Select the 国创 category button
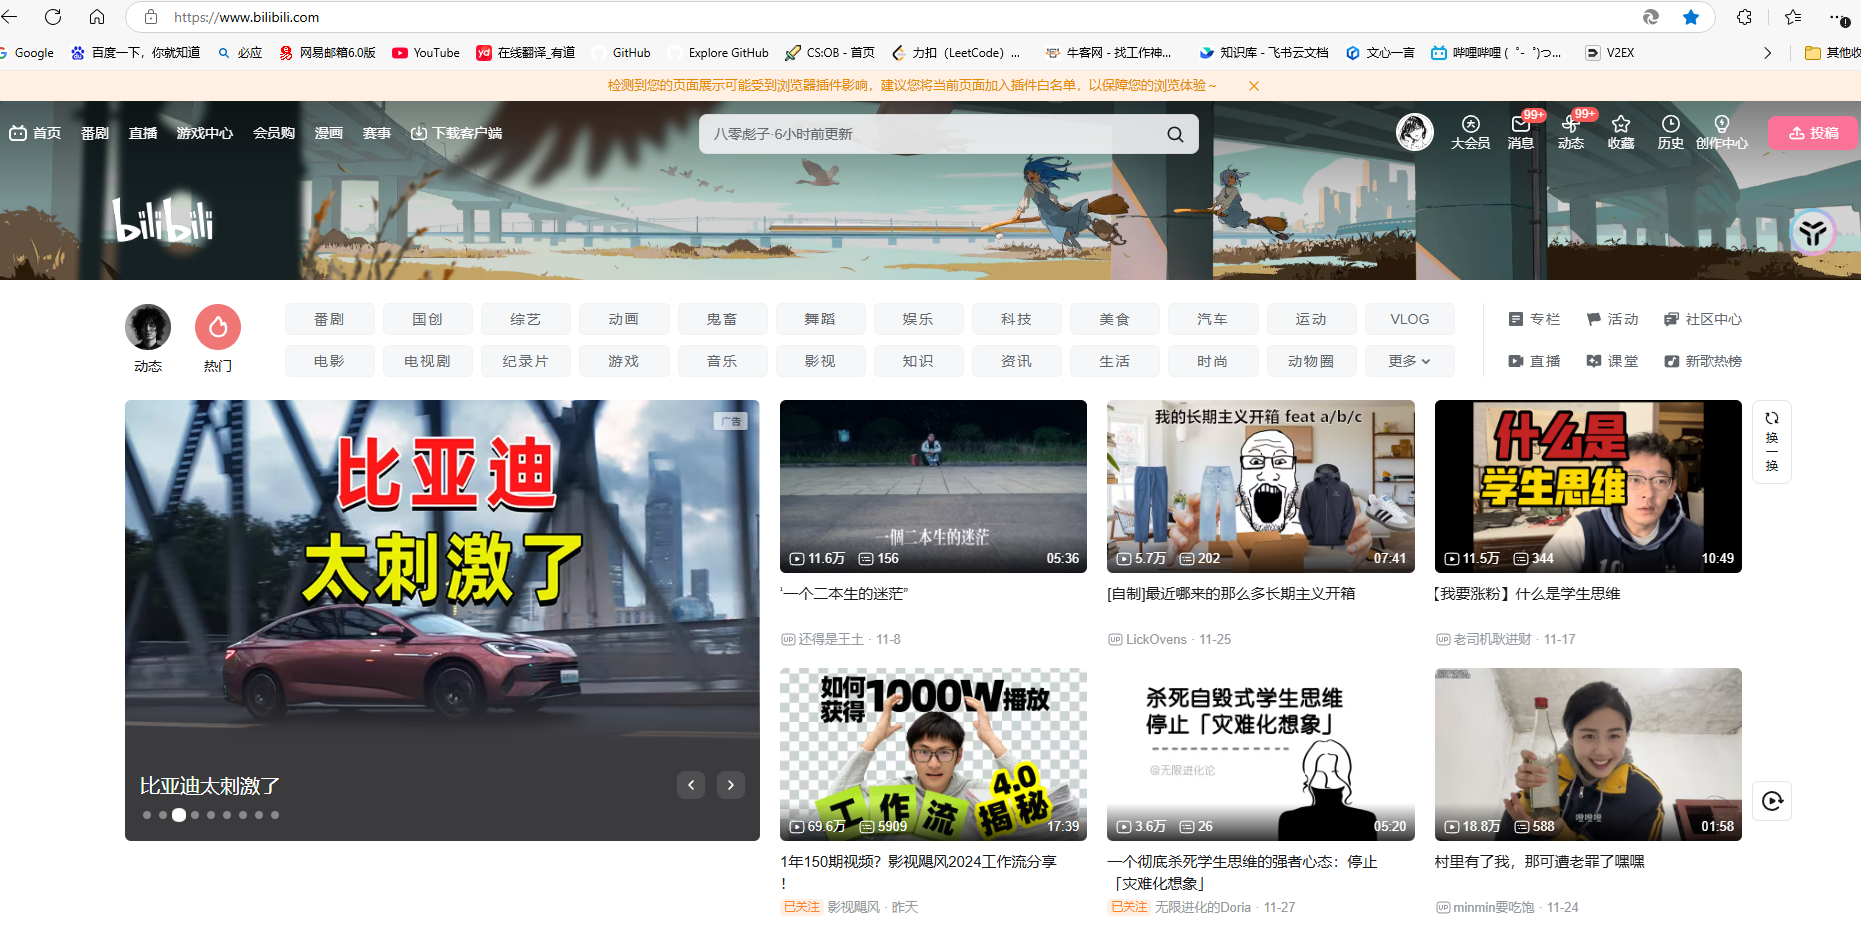Viewport: 1861px width, 933px height. tap(427, 319)
